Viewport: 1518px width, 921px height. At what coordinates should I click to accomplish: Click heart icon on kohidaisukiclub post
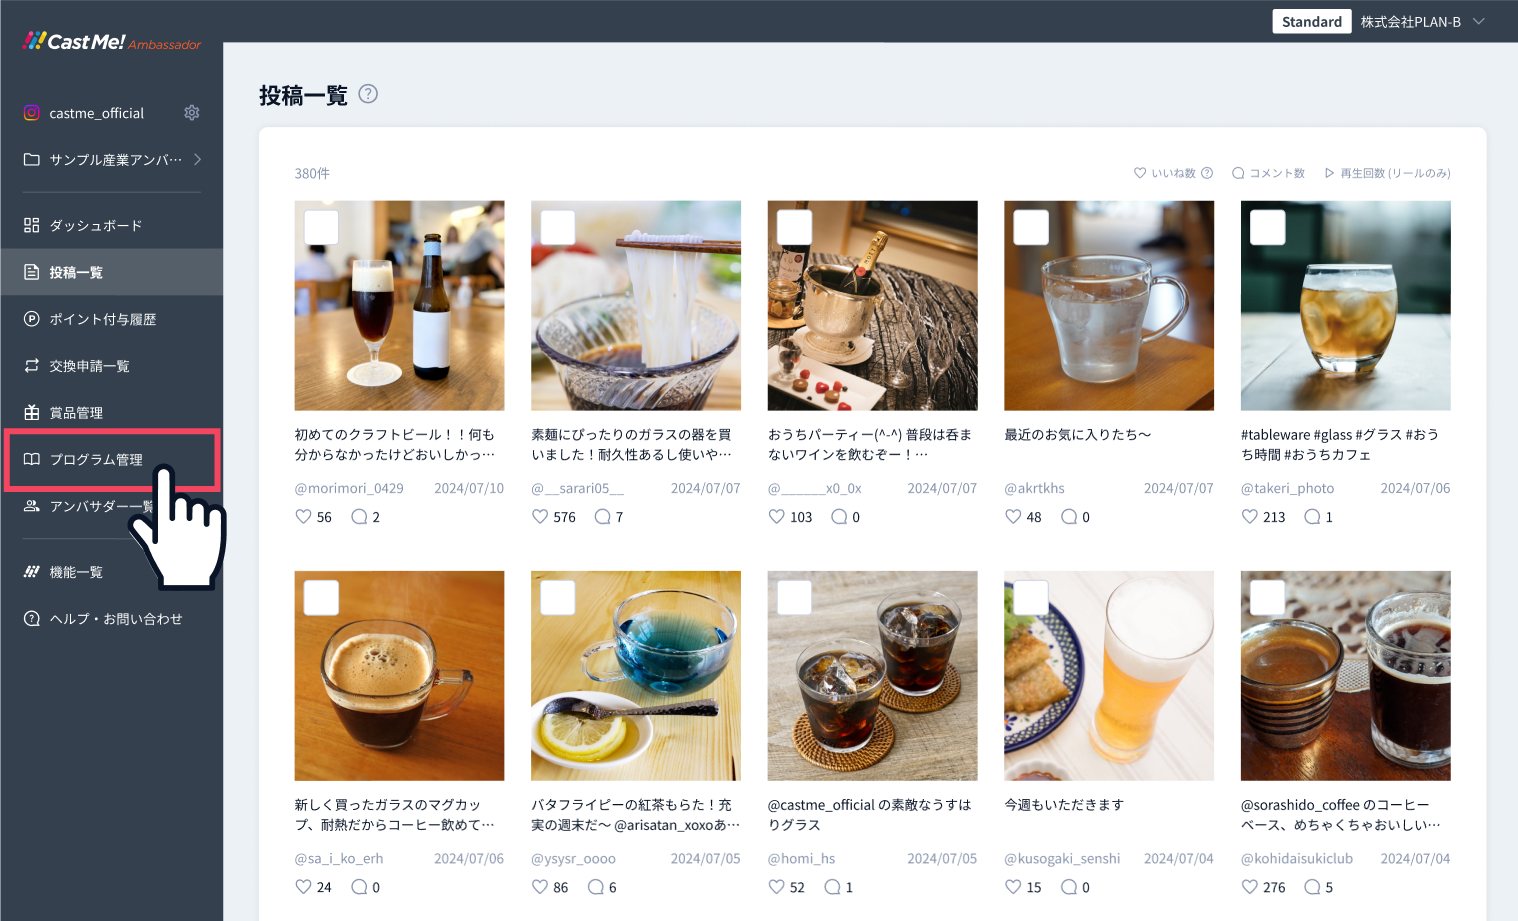(1249, 887)
